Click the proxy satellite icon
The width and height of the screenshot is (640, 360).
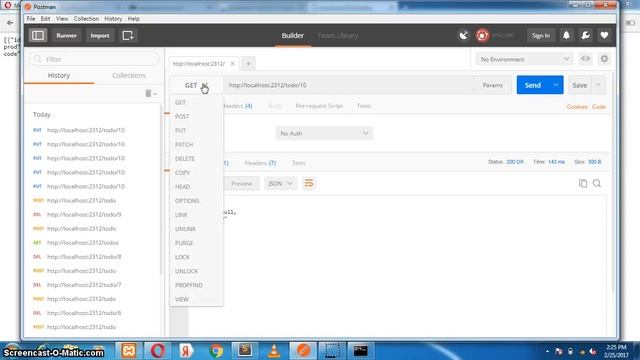[464, 36]
